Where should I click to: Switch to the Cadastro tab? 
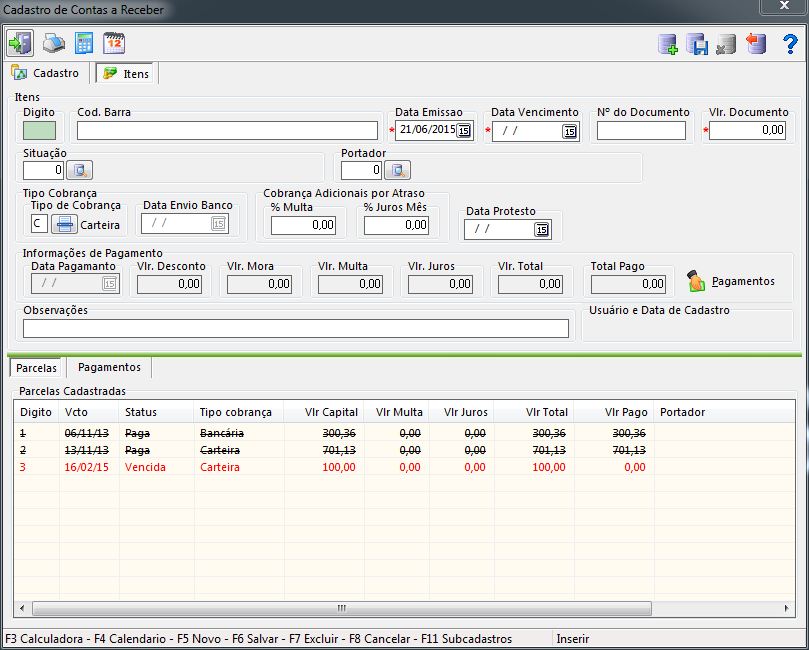(46, 73)
